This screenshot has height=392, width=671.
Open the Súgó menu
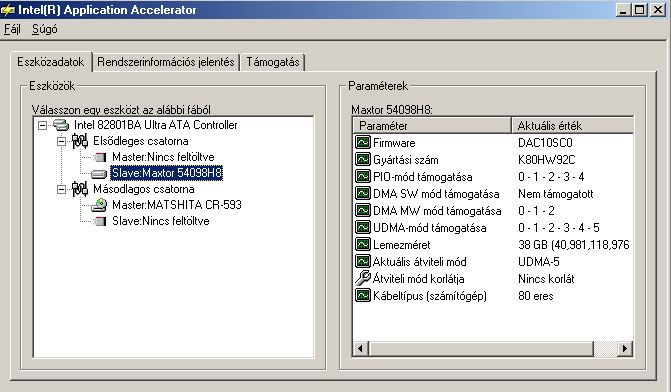[45, 29]
